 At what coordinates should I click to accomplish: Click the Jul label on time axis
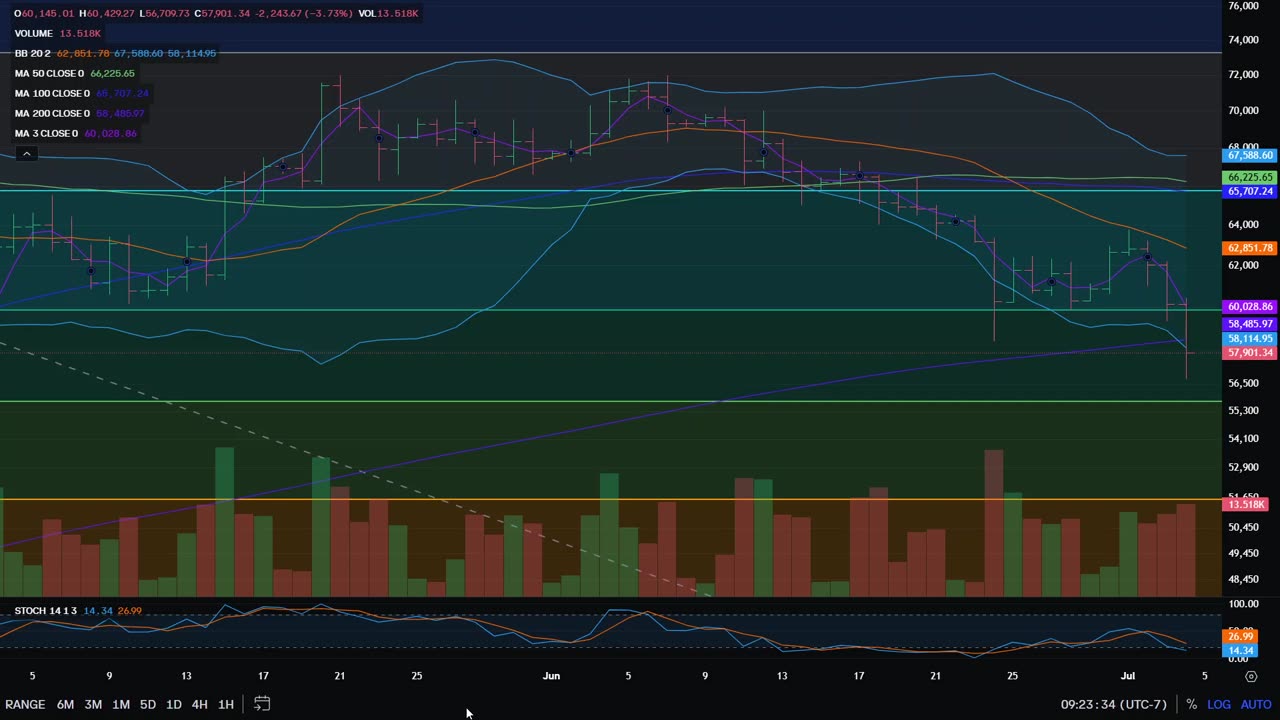pyautogui.click(x=1128, y=676)
